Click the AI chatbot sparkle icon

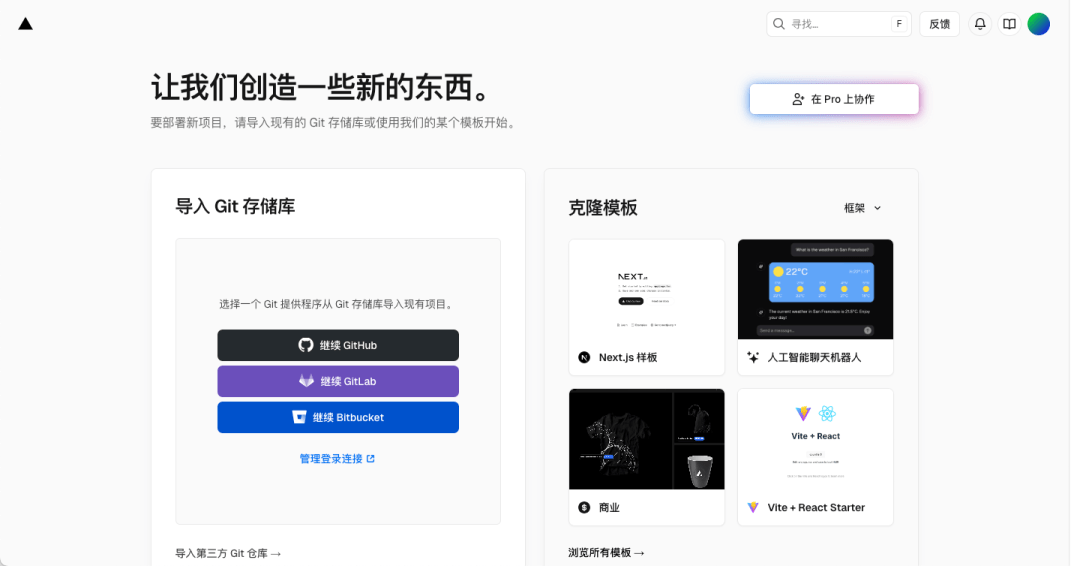(x=753, y=357)
